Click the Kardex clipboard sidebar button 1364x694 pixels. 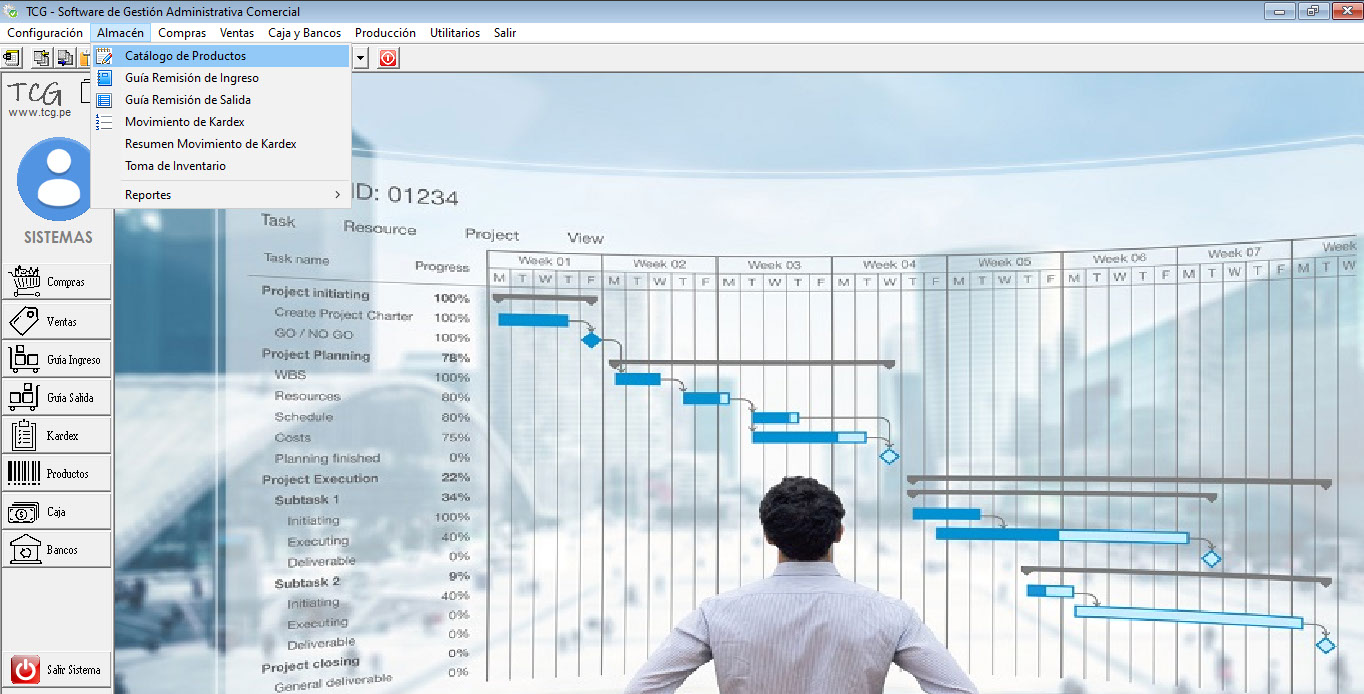(x=56, y=435)
